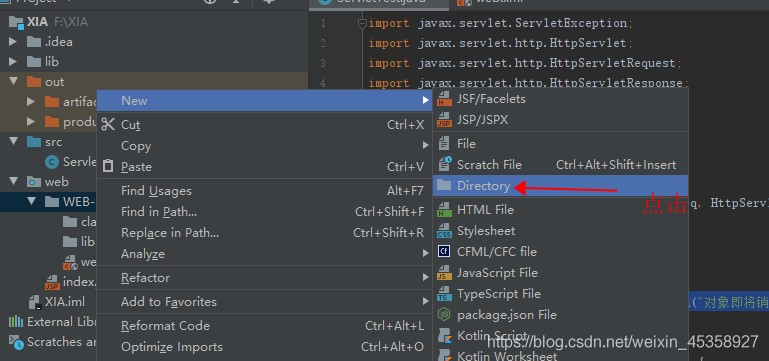
Task: Expand the .idea folder
Action: [x=13, y=42]
